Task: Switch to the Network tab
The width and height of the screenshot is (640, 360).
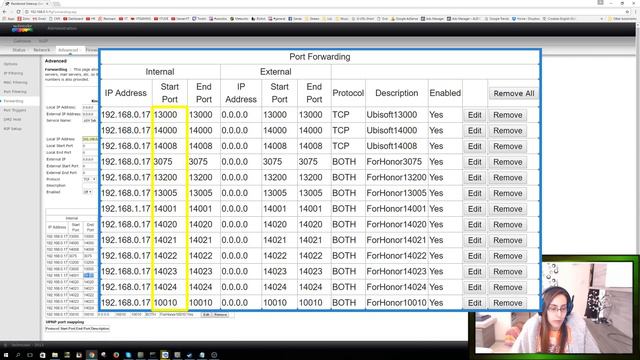Action: [42, 50]
